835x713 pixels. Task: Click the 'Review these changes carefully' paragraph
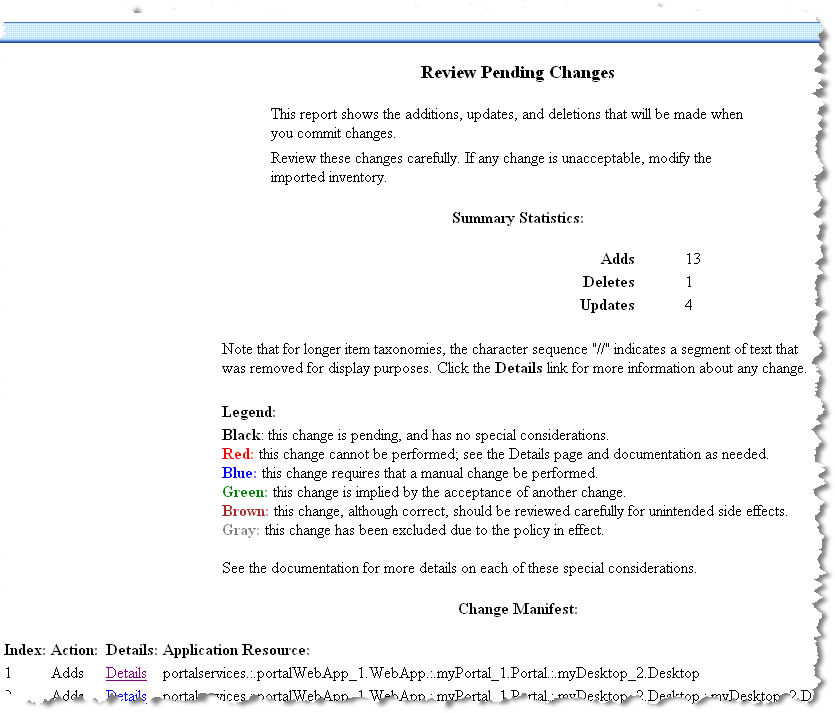click(490, 167)
